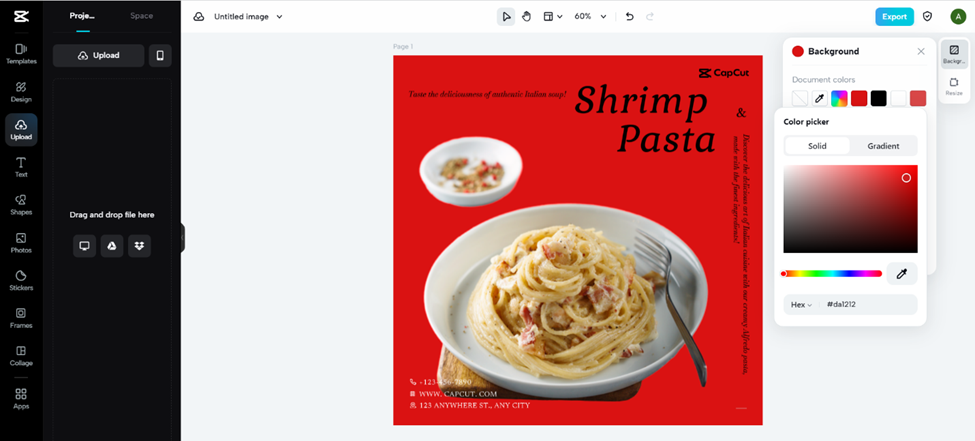
Task: Upload from Google Drive icon
Action: 112,246
